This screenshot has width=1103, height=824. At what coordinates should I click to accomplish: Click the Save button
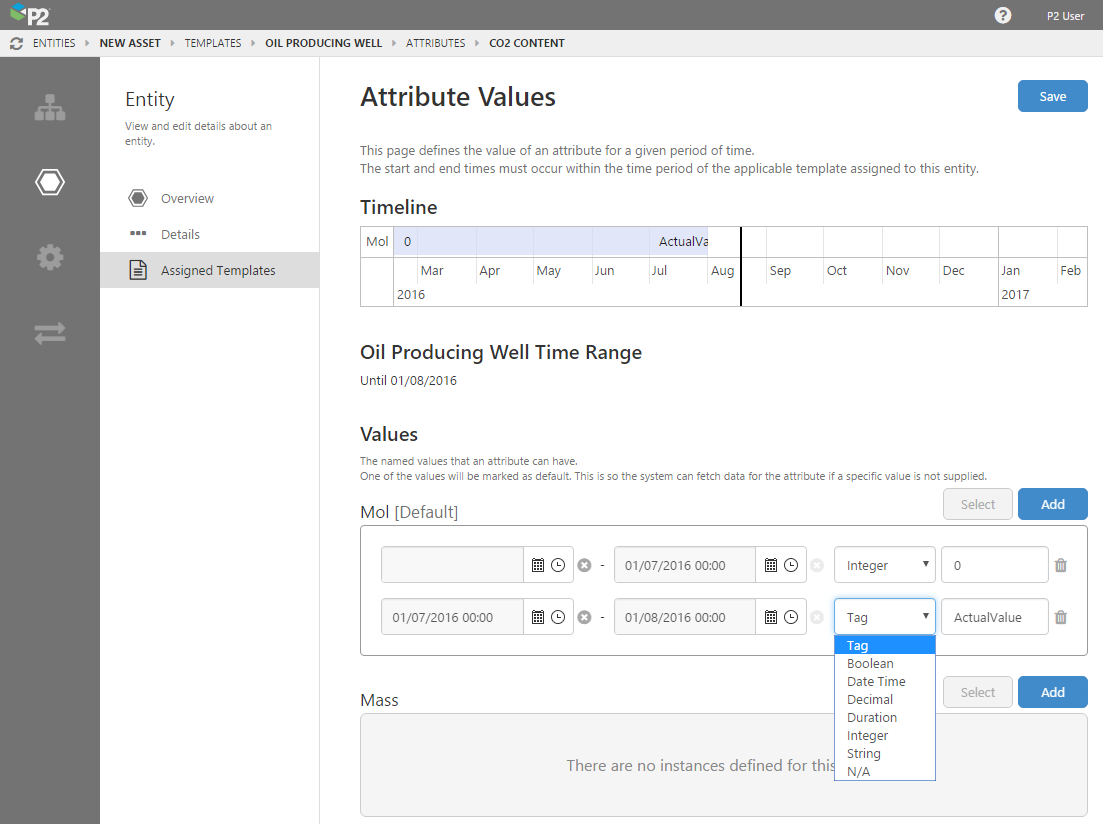point(1052,96)
